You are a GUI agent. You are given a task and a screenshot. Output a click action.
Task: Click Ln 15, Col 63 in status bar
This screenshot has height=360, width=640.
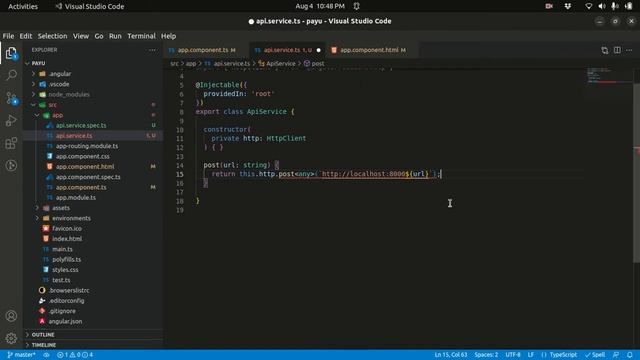pyautogui.click(x=451, y=355)
